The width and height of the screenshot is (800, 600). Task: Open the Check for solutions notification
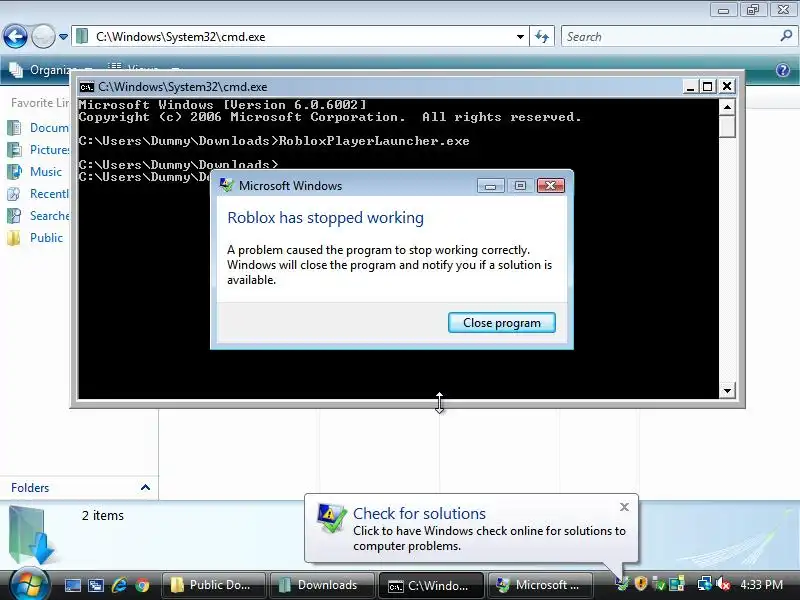pos(471,529)
